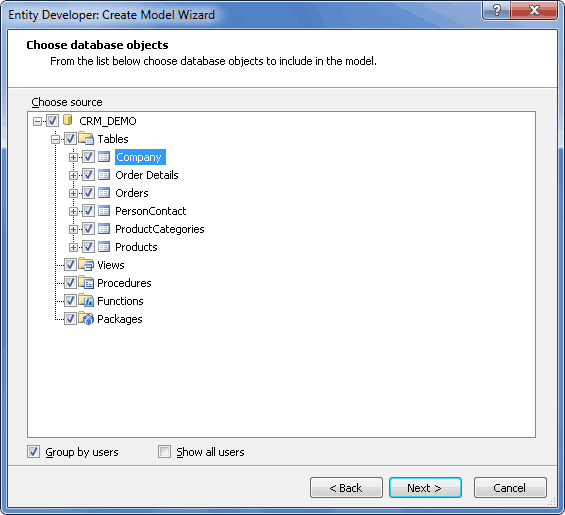Image resolution: width=565 pixels, height=515 pixels.
Task: Uncheck the Company table checkbox
Action: 88,157
